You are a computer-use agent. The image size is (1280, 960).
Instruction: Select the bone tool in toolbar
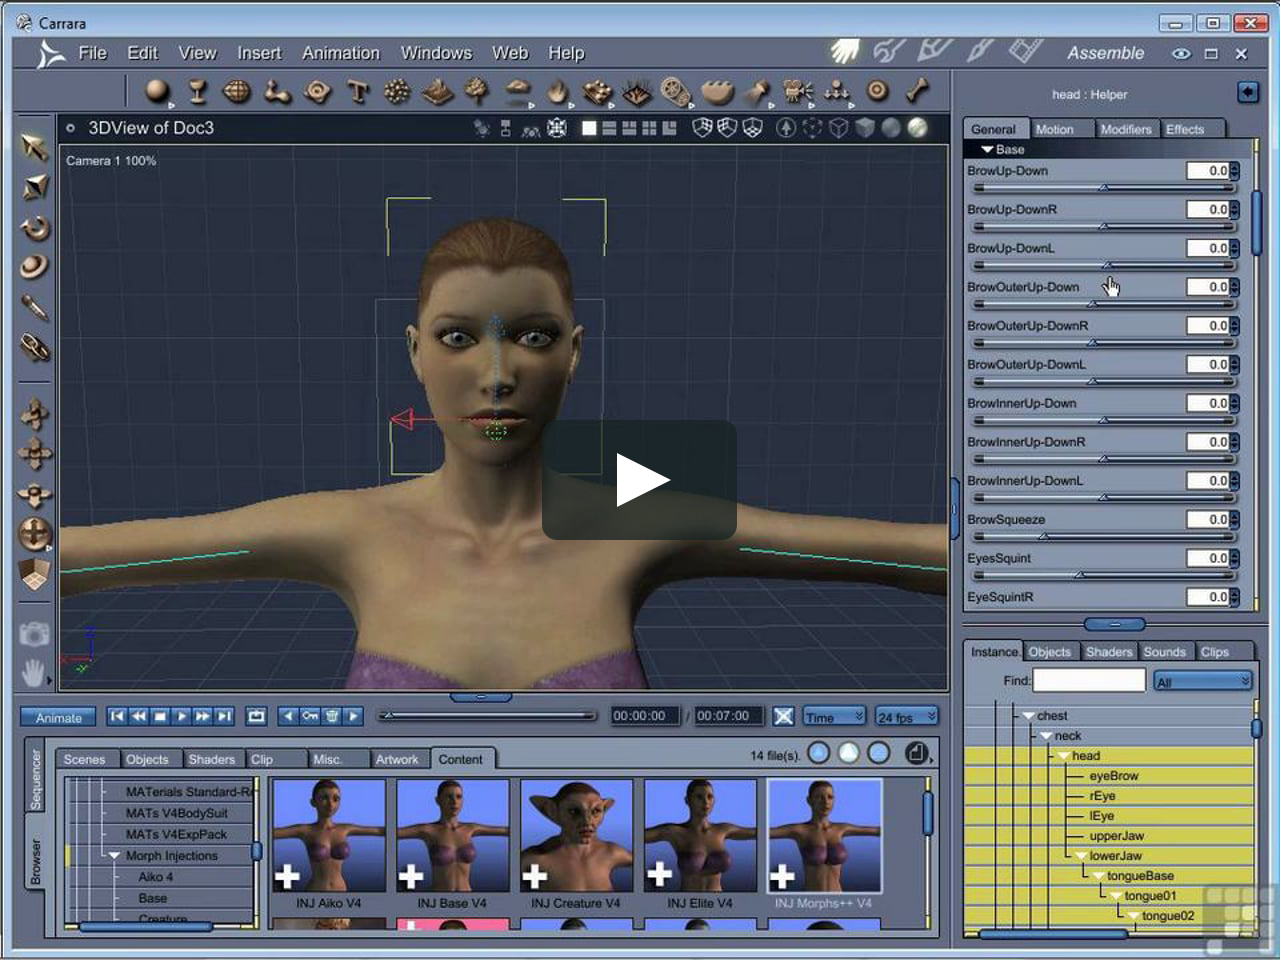917,92
